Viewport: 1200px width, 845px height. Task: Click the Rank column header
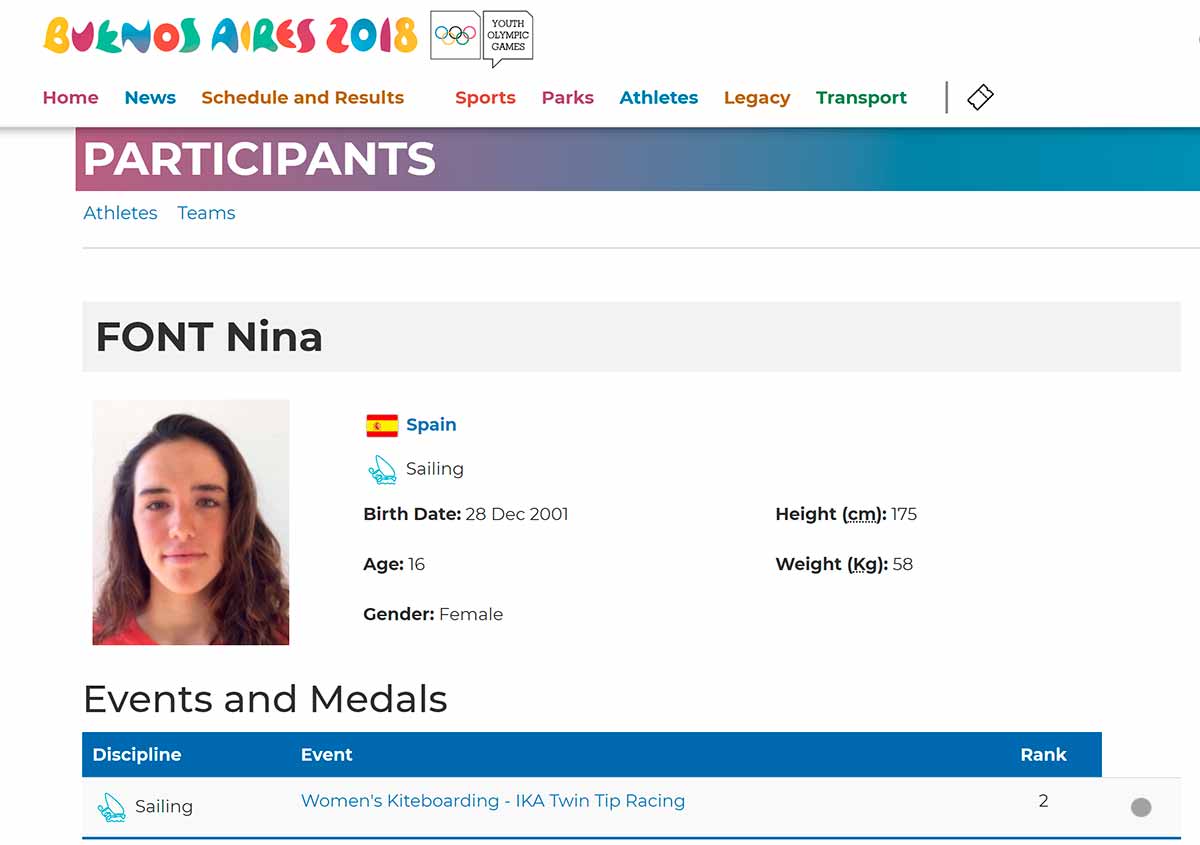1044,755
